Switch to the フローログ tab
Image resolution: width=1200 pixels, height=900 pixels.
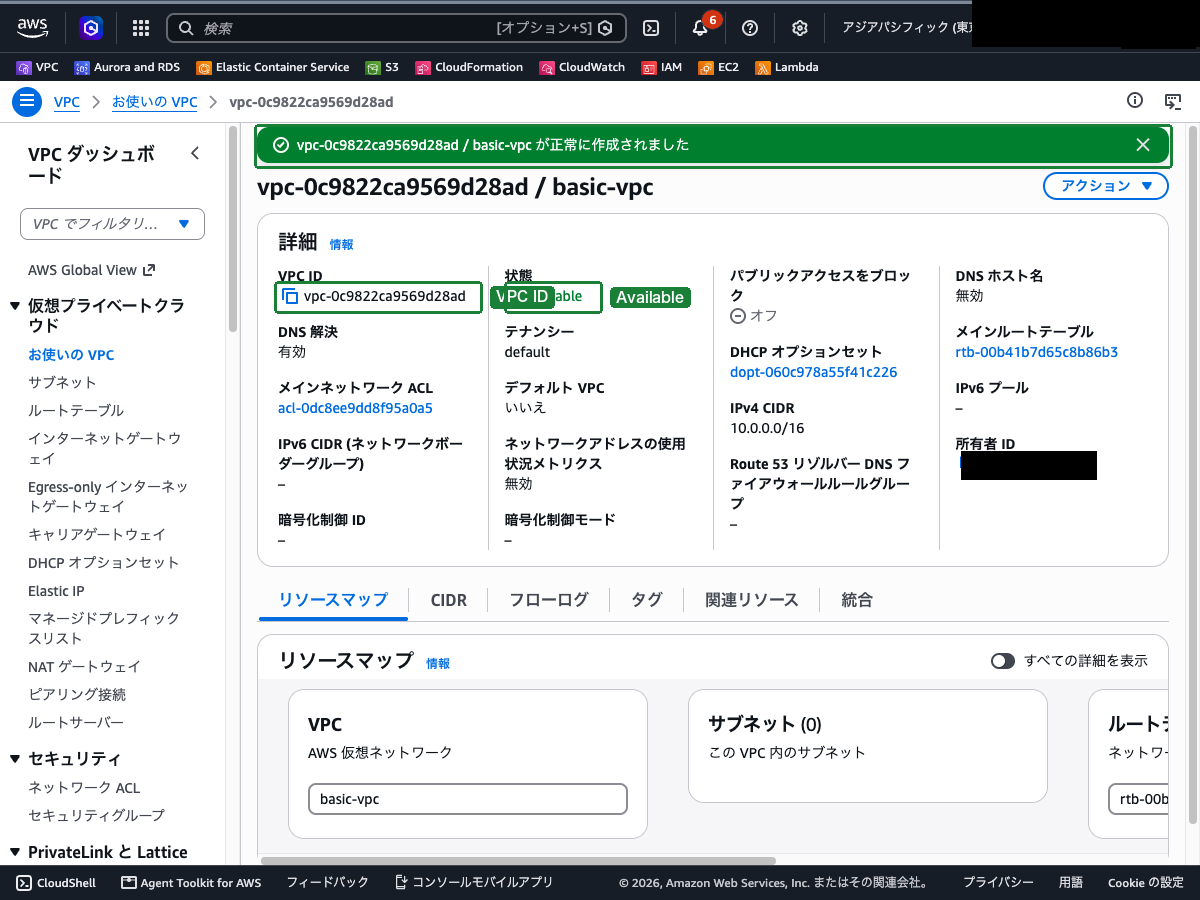point(549,600)
